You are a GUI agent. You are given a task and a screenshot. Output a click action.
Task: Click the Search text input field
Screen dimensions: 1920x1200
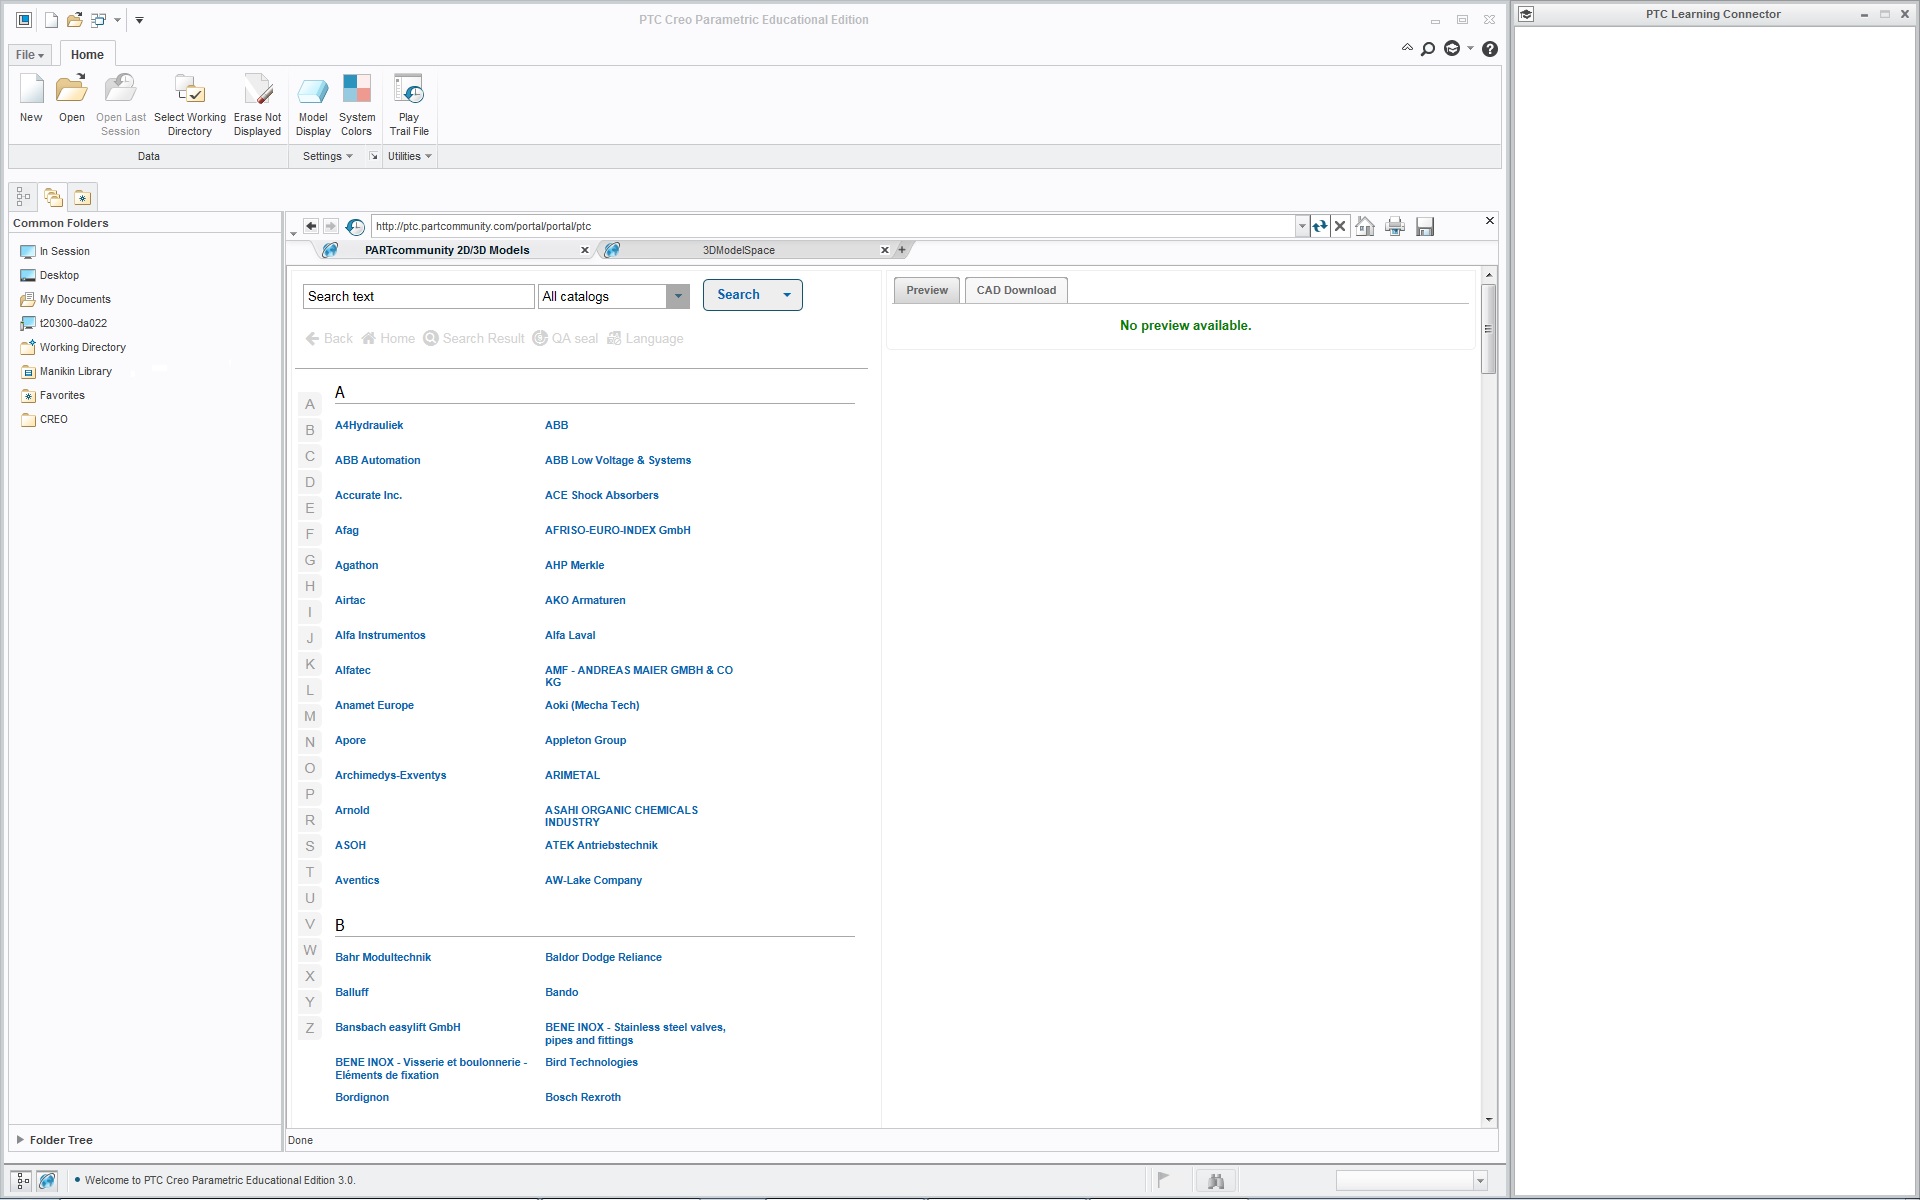tap(418, 297)
